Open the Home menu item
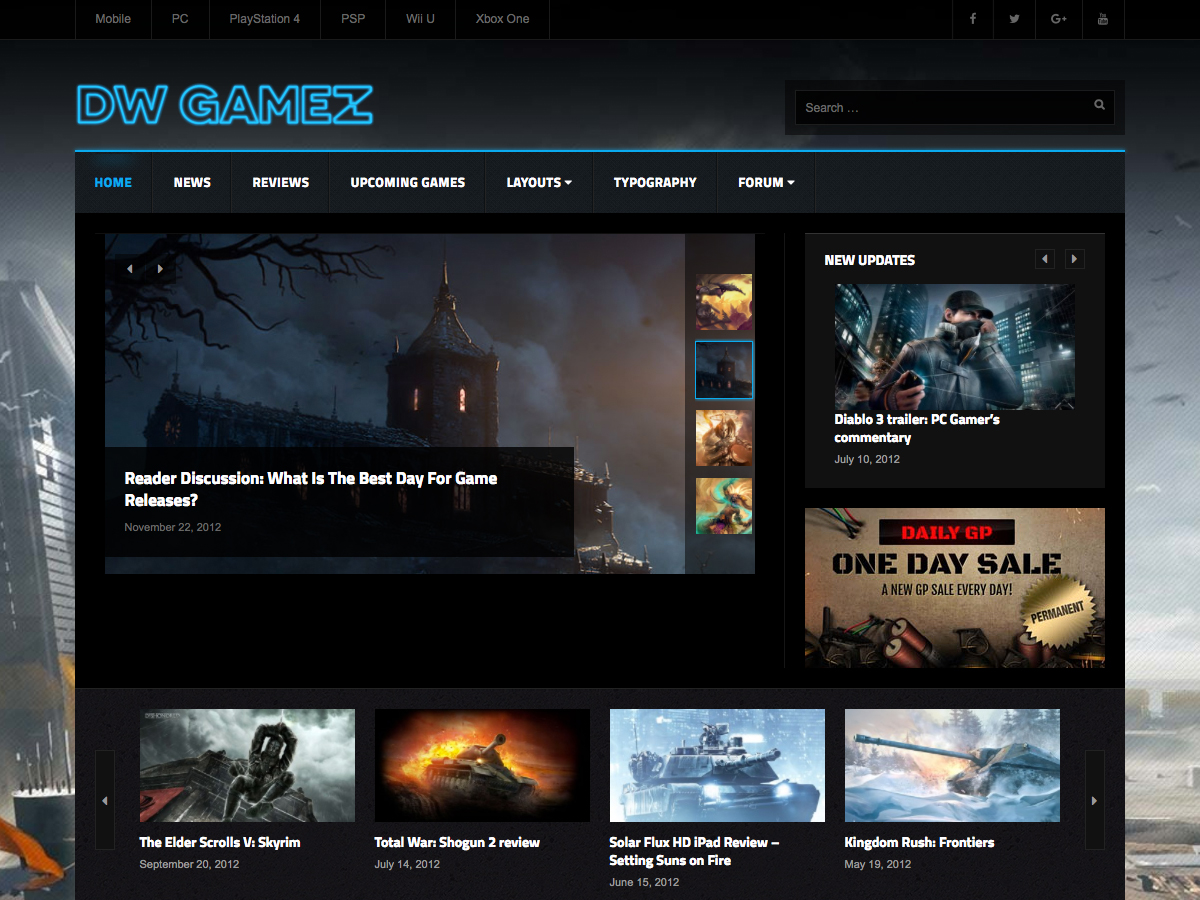 coord(113,182)
